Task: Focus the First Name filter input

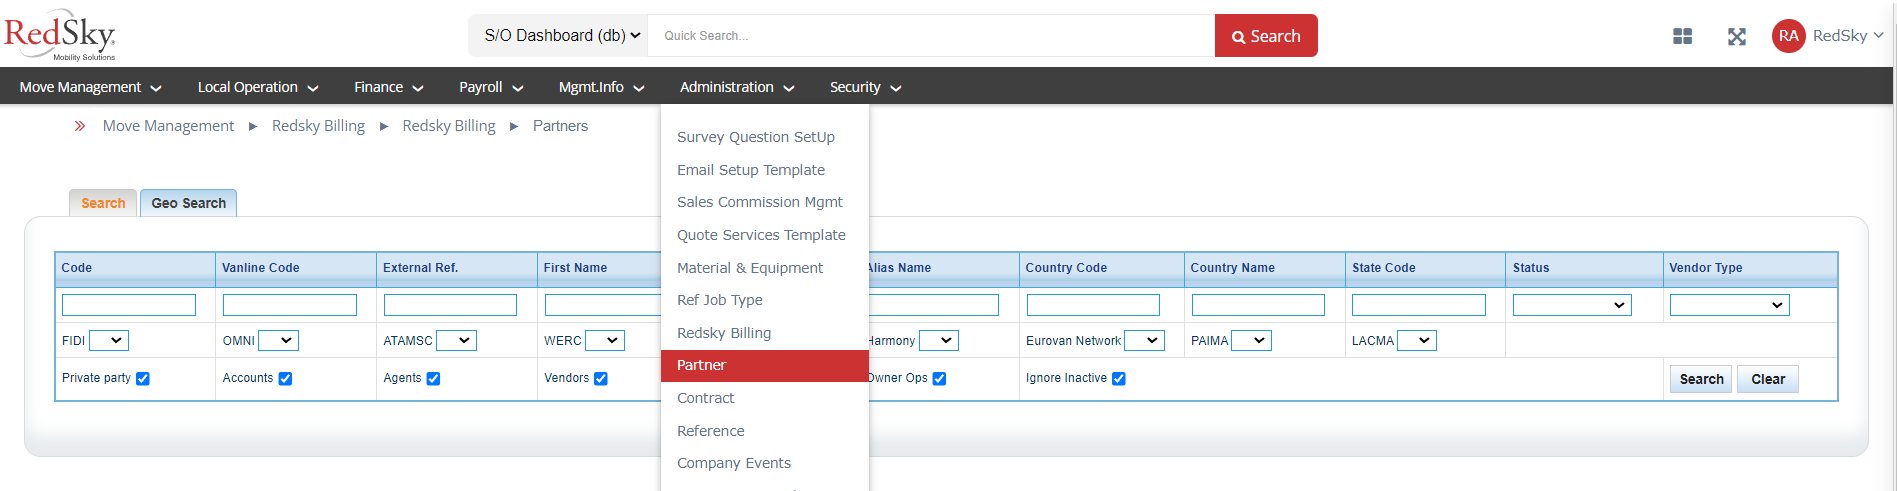Action: 603,305
